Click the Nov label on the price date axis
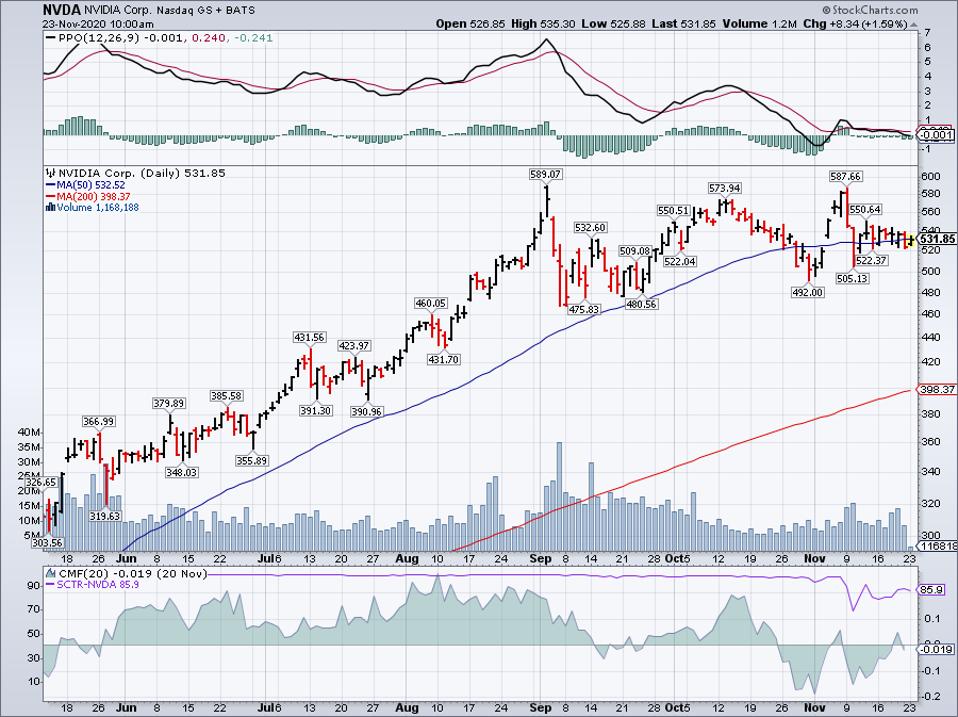Image resolution: width=958 pixels, height=717 pixels. [815, 558]
